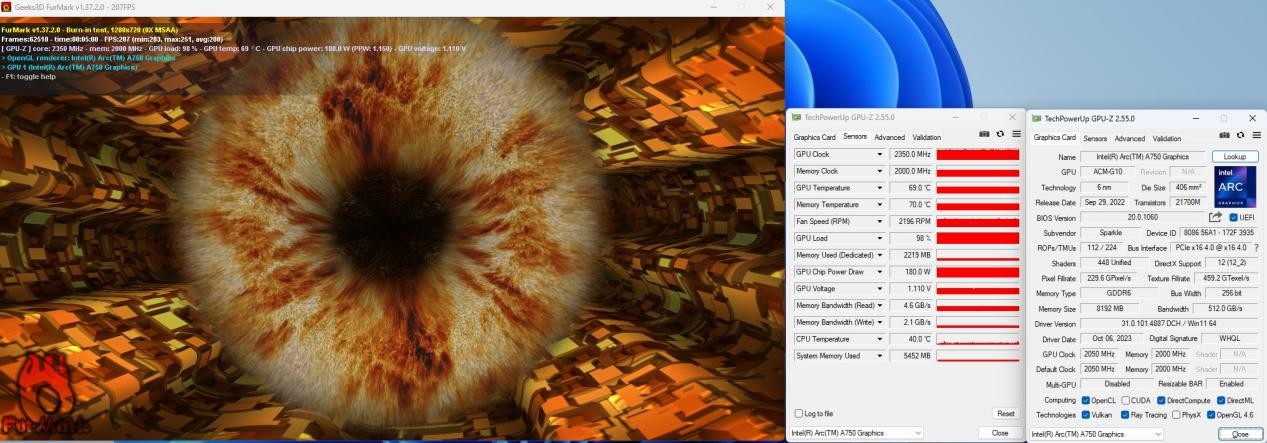The height and width of the screenshot is (443, 1267).
Task: Click GPU-Z app icon in Graphics Card title bar
Action: [x=1037, y=117]
